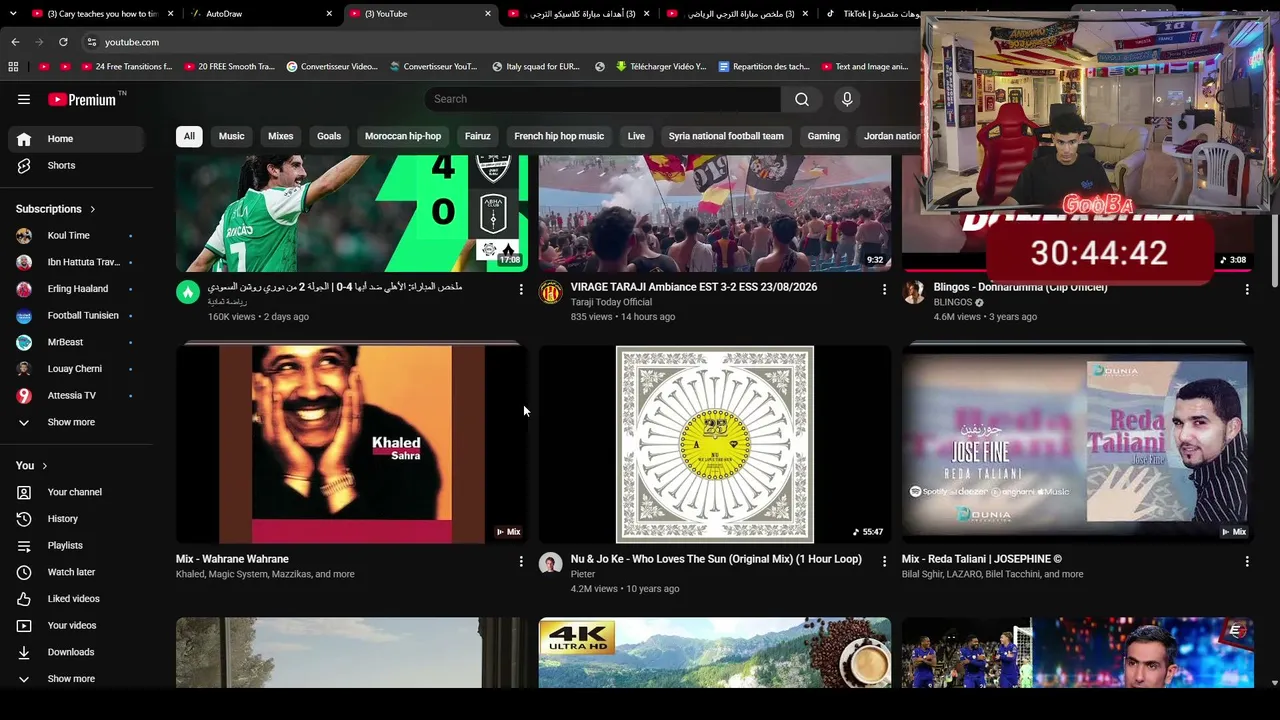Click the Shorts icon in sidebar

tap(24, 165)
